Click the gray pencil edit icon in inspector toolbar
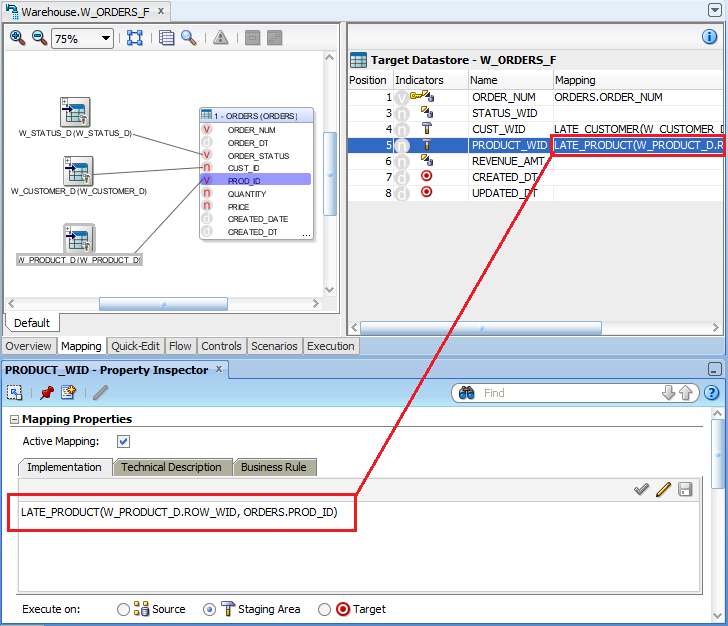The width and height of the screenshot is (728, 626). (x=100, y=393)
